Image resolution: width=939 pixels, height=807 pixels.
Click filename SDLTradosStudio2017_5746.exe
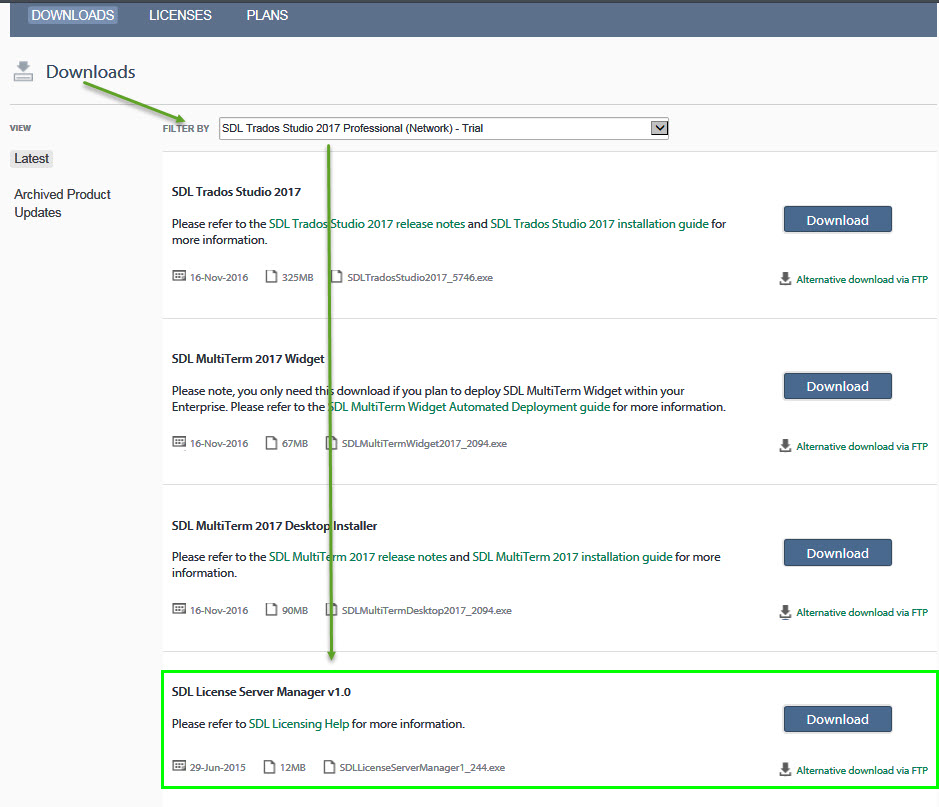click(x=420, y=278)
